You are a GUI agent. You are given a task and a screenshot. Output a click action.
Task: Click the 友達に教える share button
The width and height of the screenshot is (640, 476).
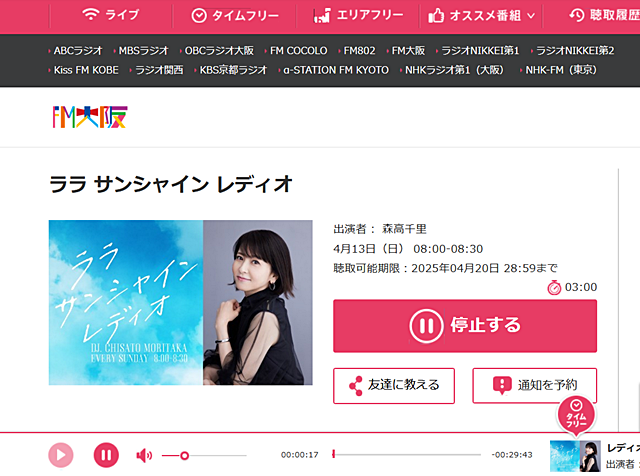point(394,385)
